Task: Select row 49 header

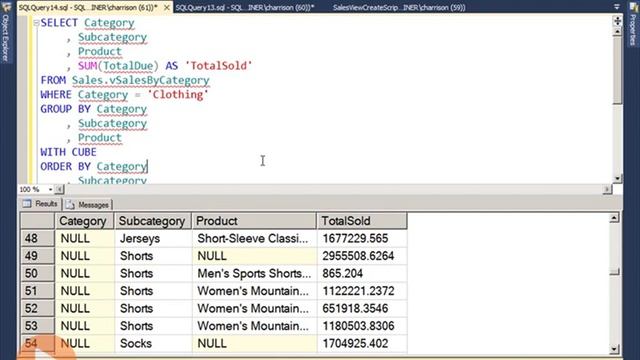Action: click(37, 256)
